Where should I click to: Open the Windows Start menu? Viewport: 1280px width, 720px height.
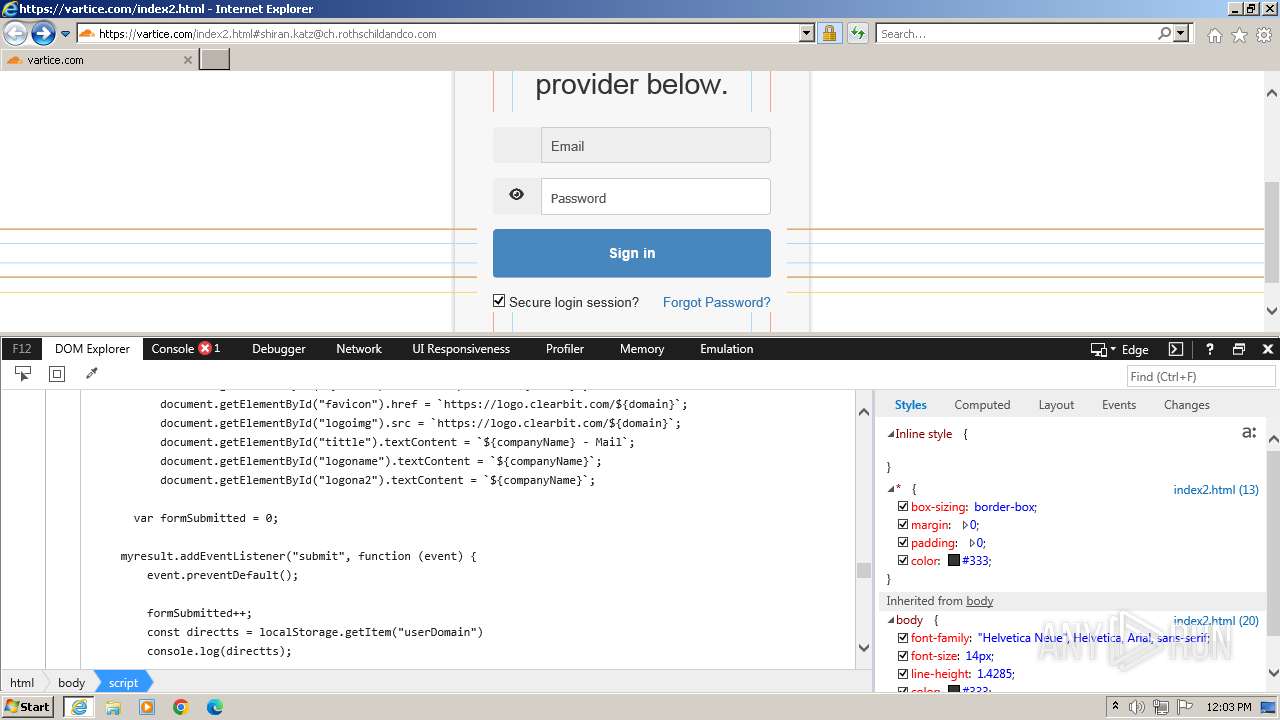(27, 706)
